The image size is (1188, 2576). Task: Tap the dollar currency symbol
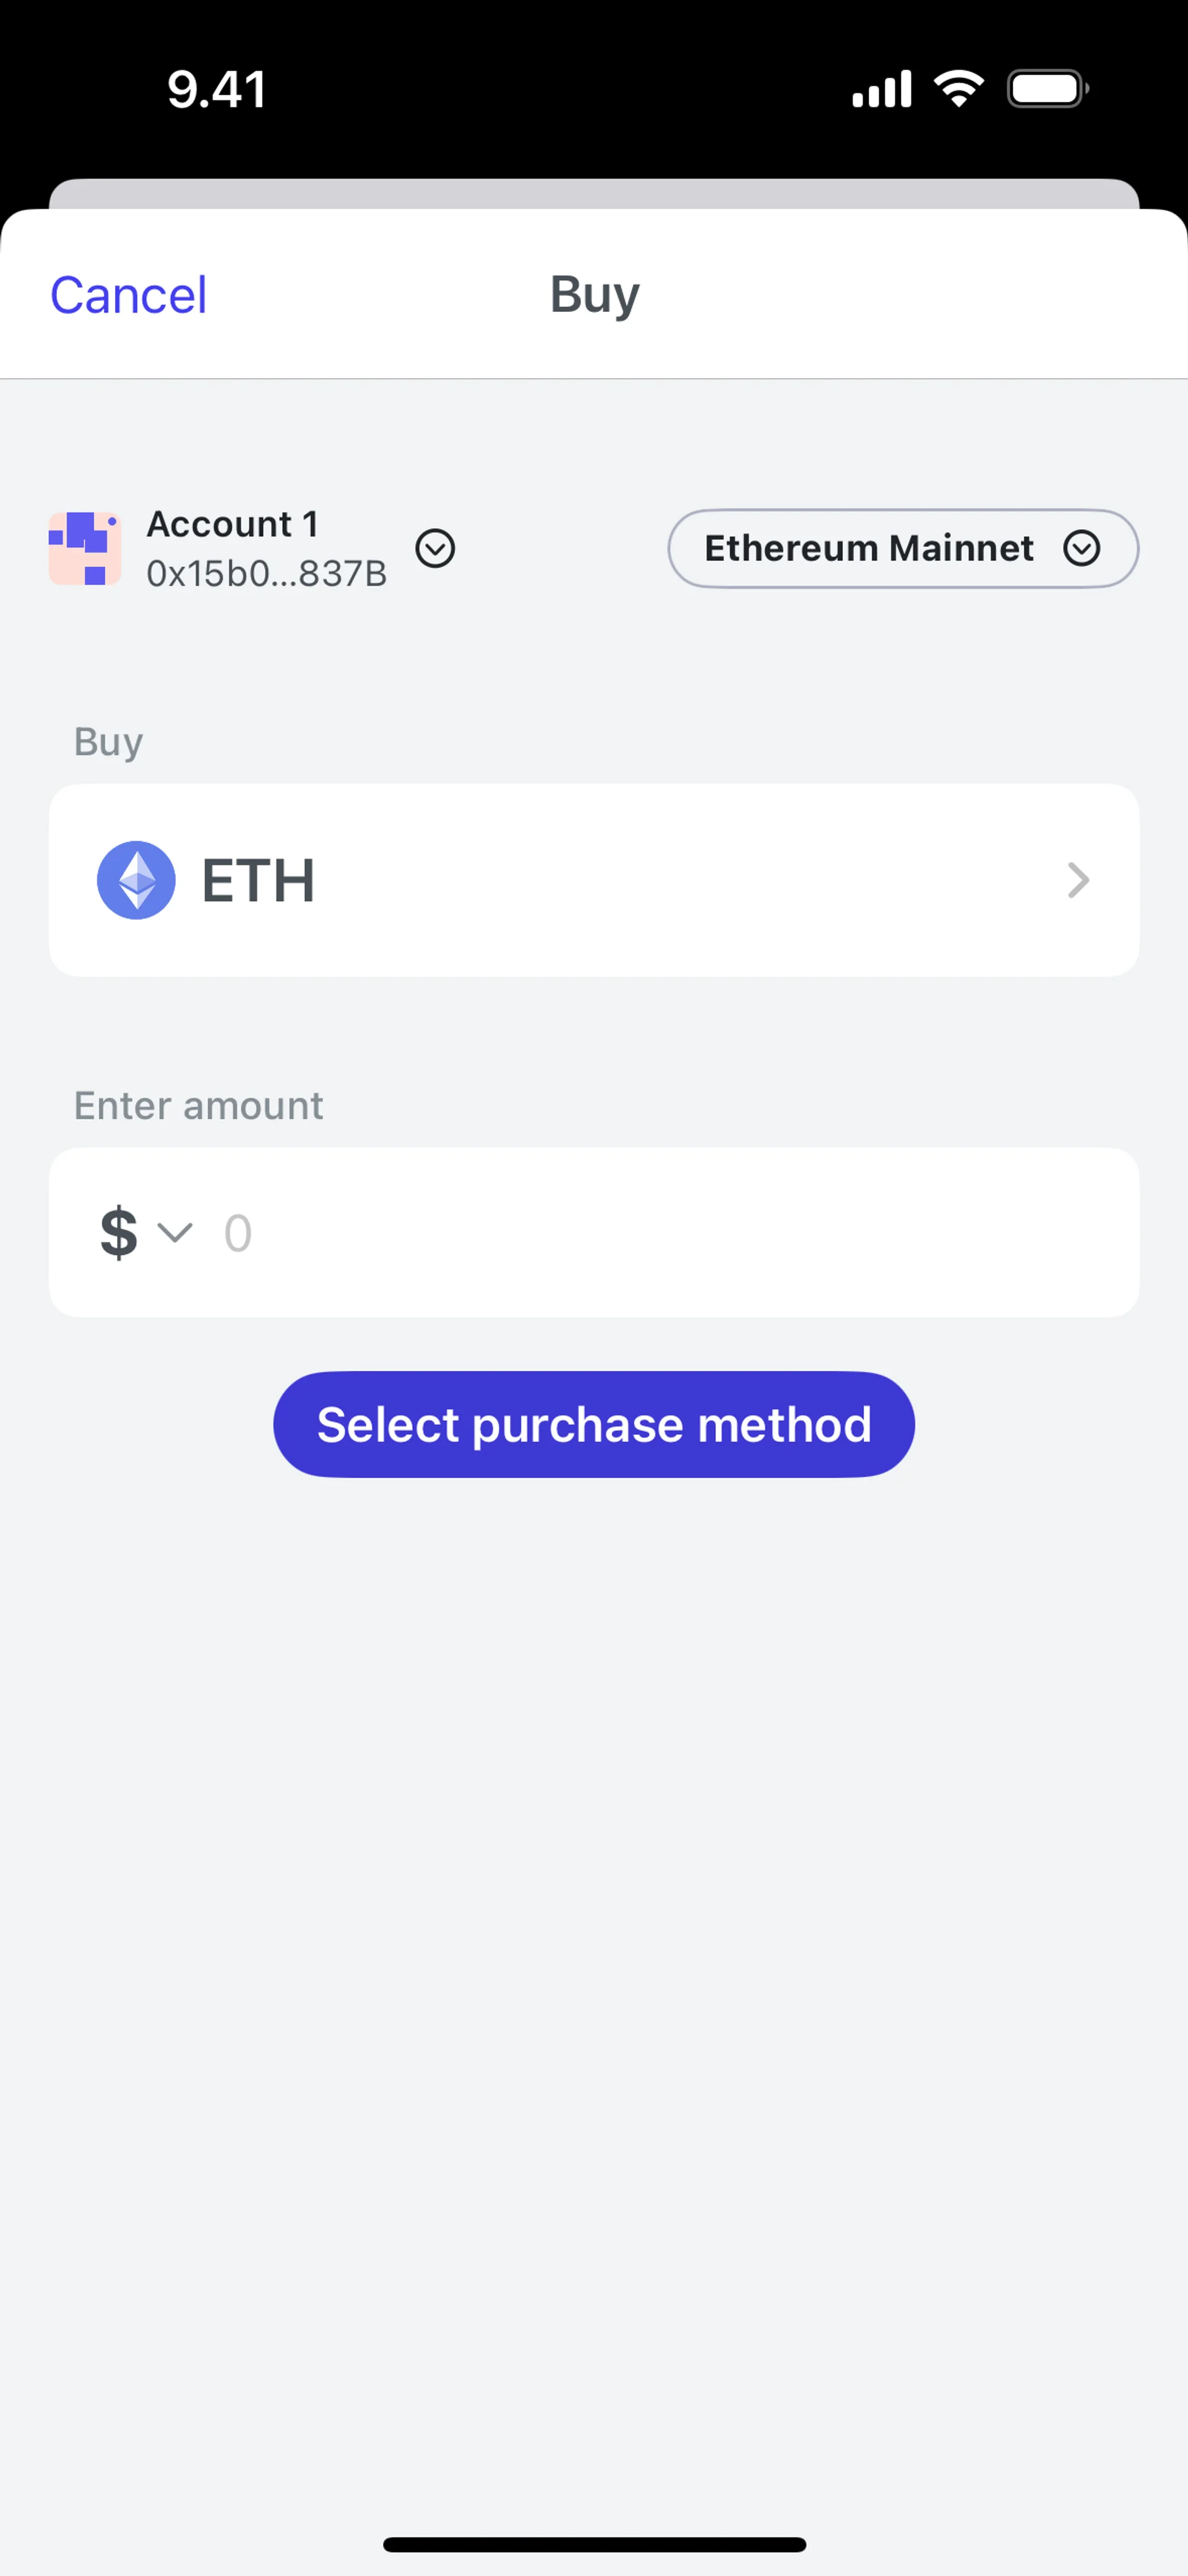[x=118, y=1232]
